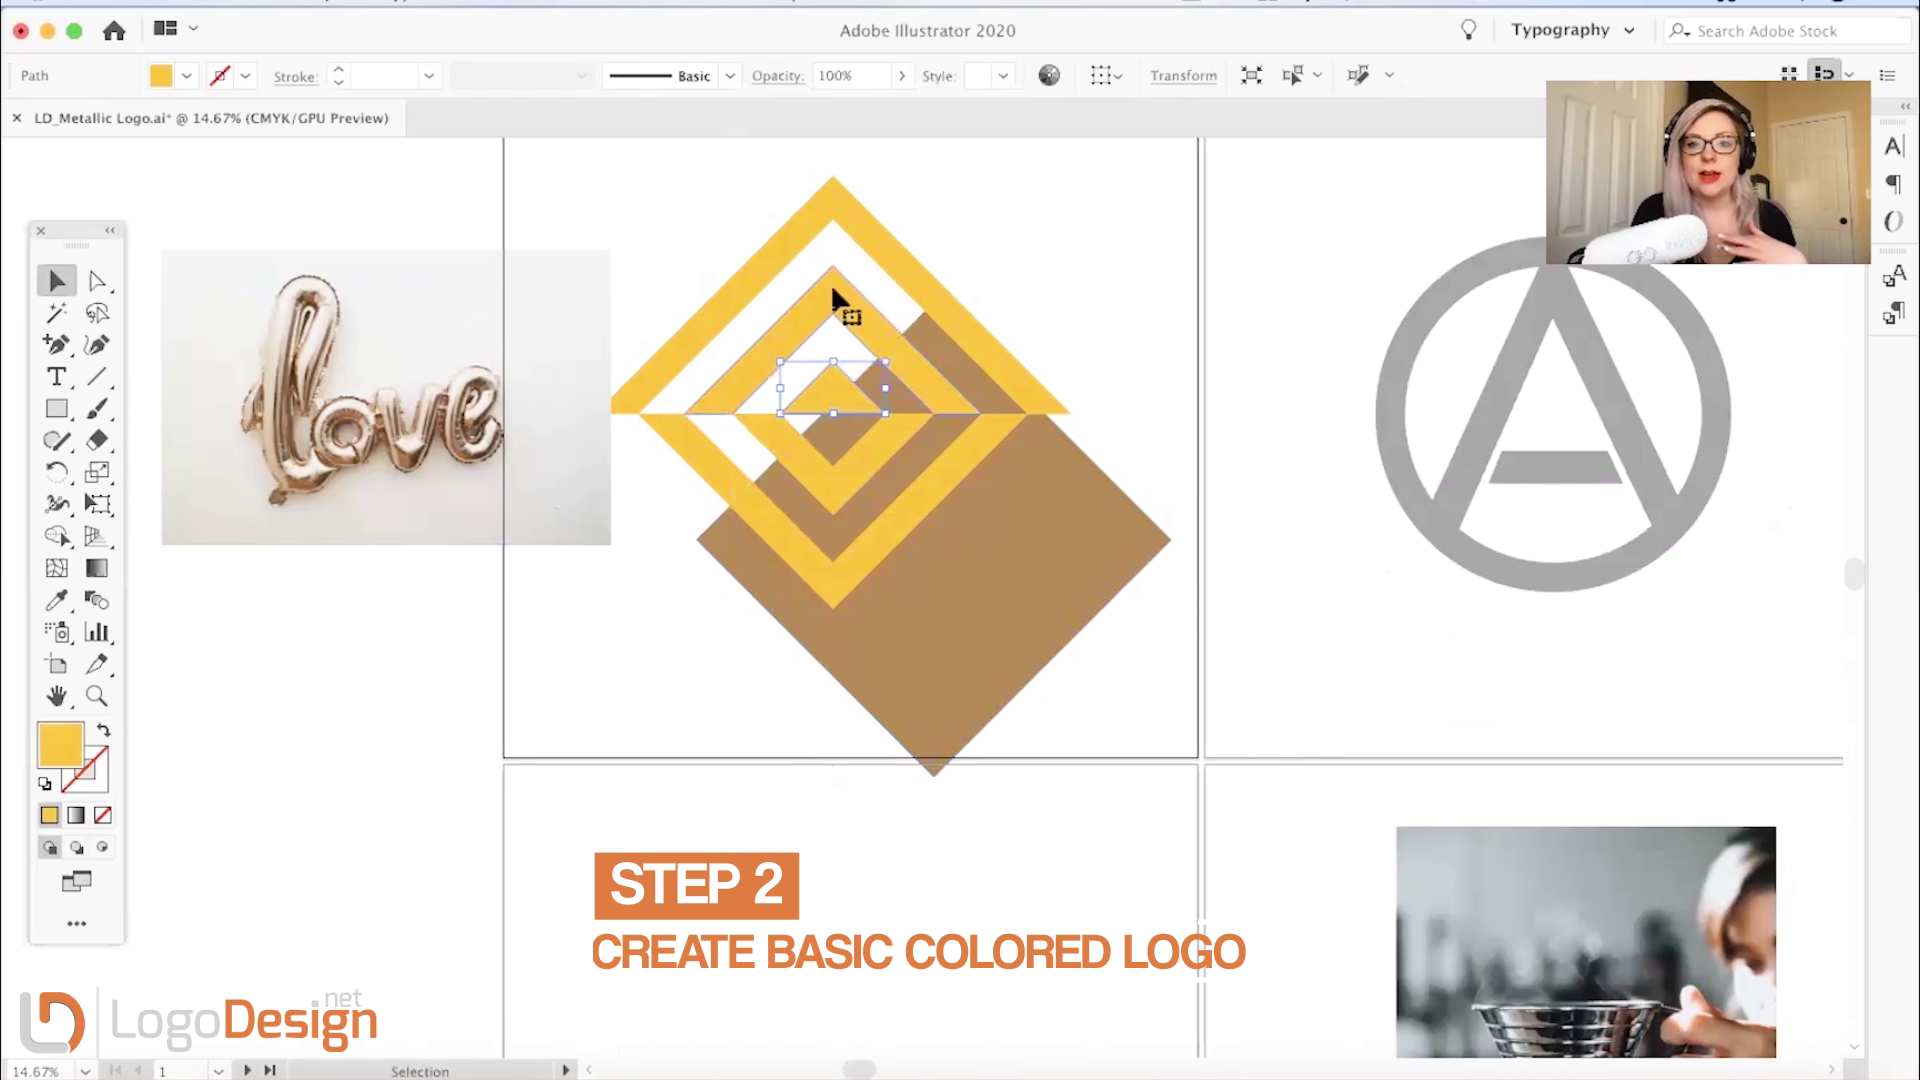Adjust the stroke weight stepper arrows
This screenshot has width=1920, height=1080.
pyautogui.click(x=338, y=76)
